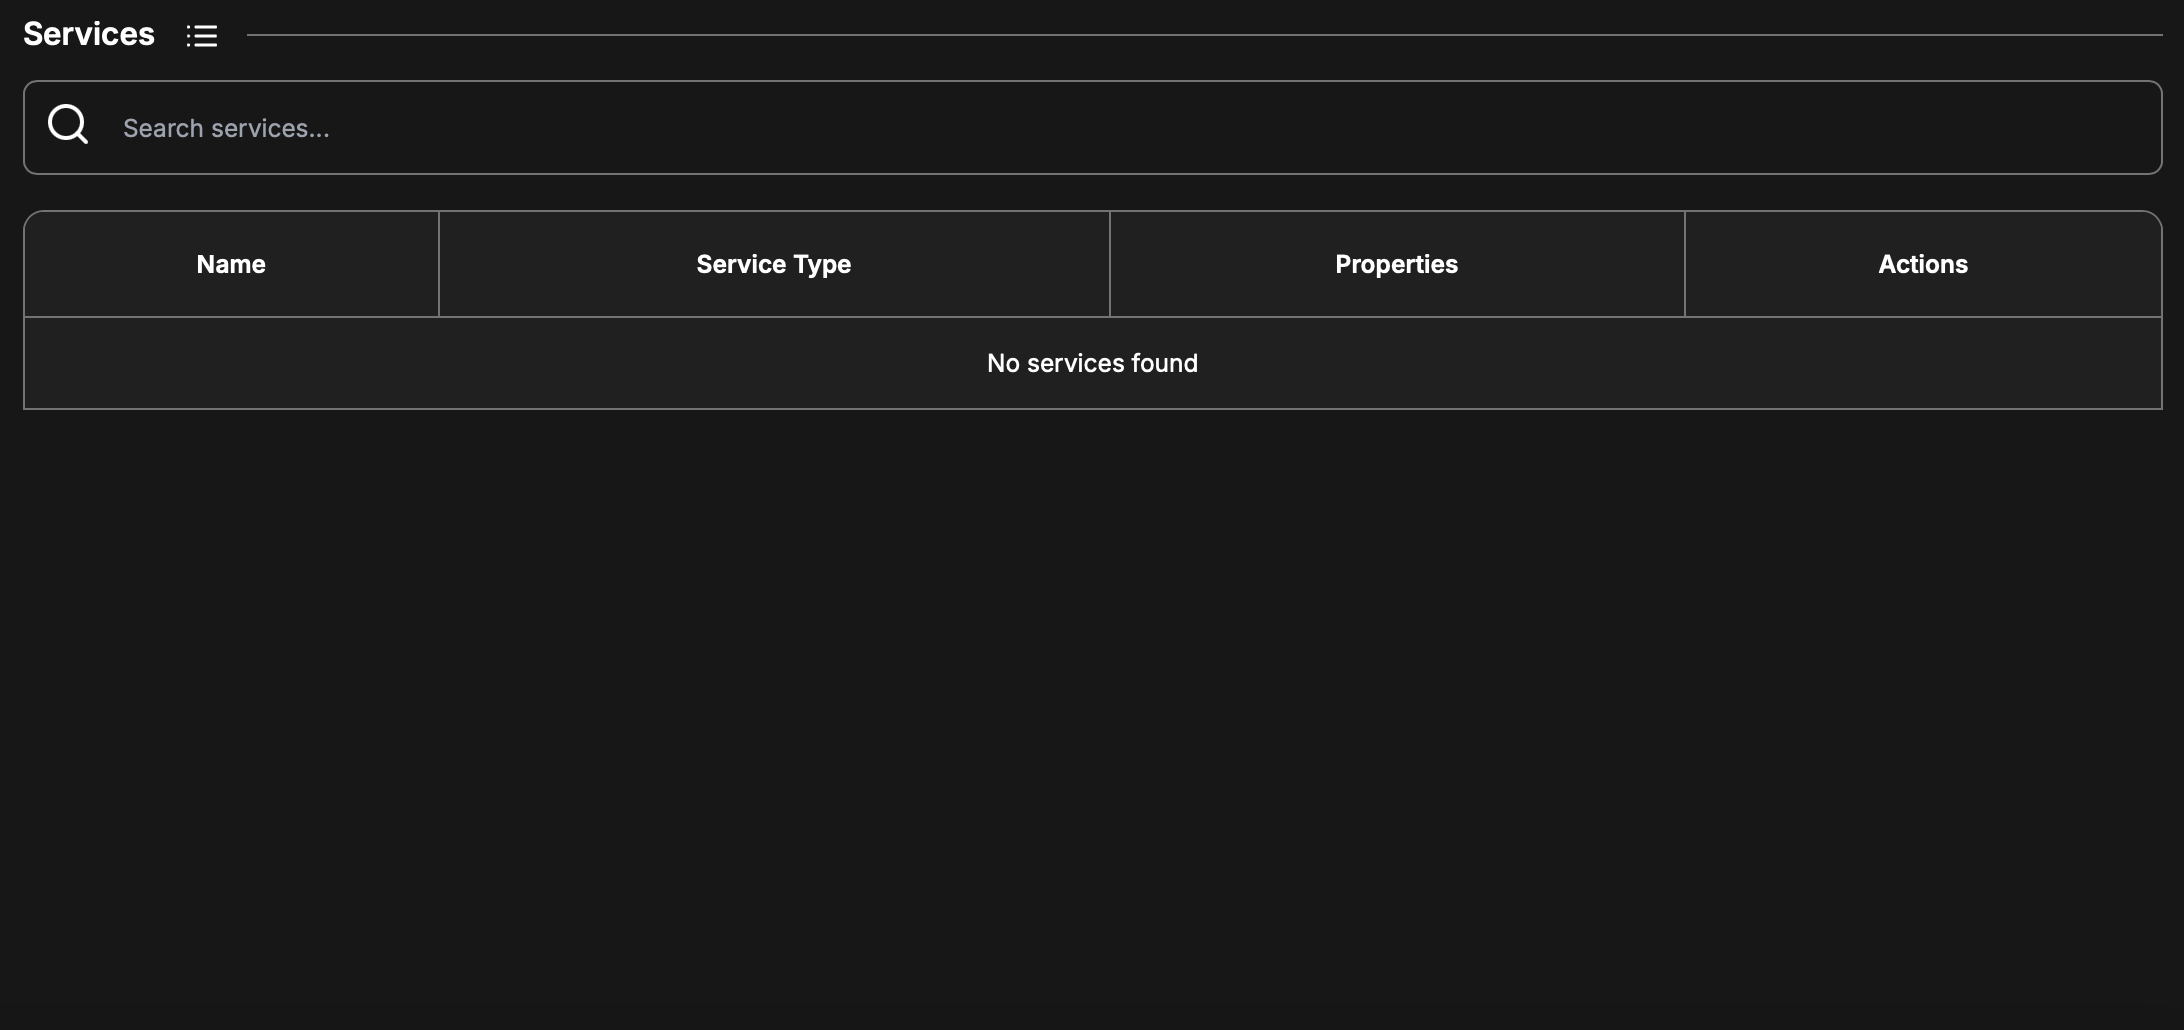2184x1030 pixels.
Task: Click blank space inside the services search bar
Action: (x=1500, y=128)
